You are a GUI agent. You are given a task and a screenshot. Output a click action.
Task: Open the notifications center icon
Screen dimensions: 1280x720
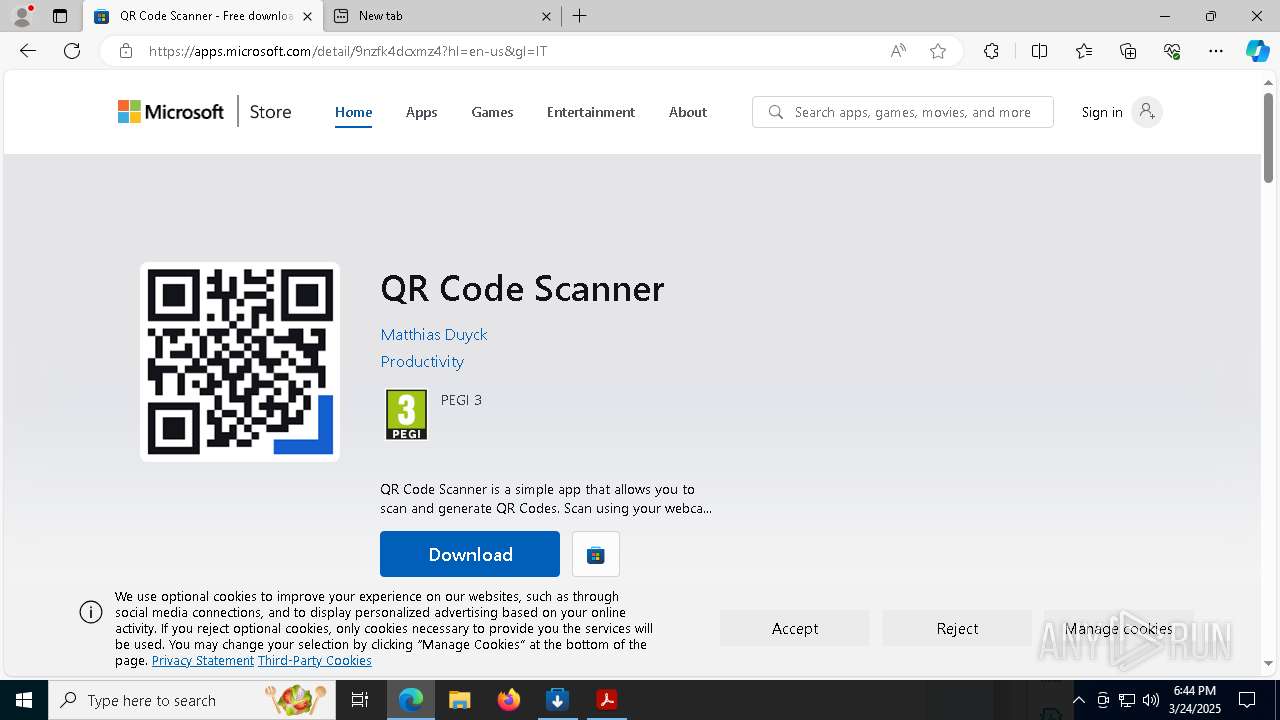point(1247,700)
